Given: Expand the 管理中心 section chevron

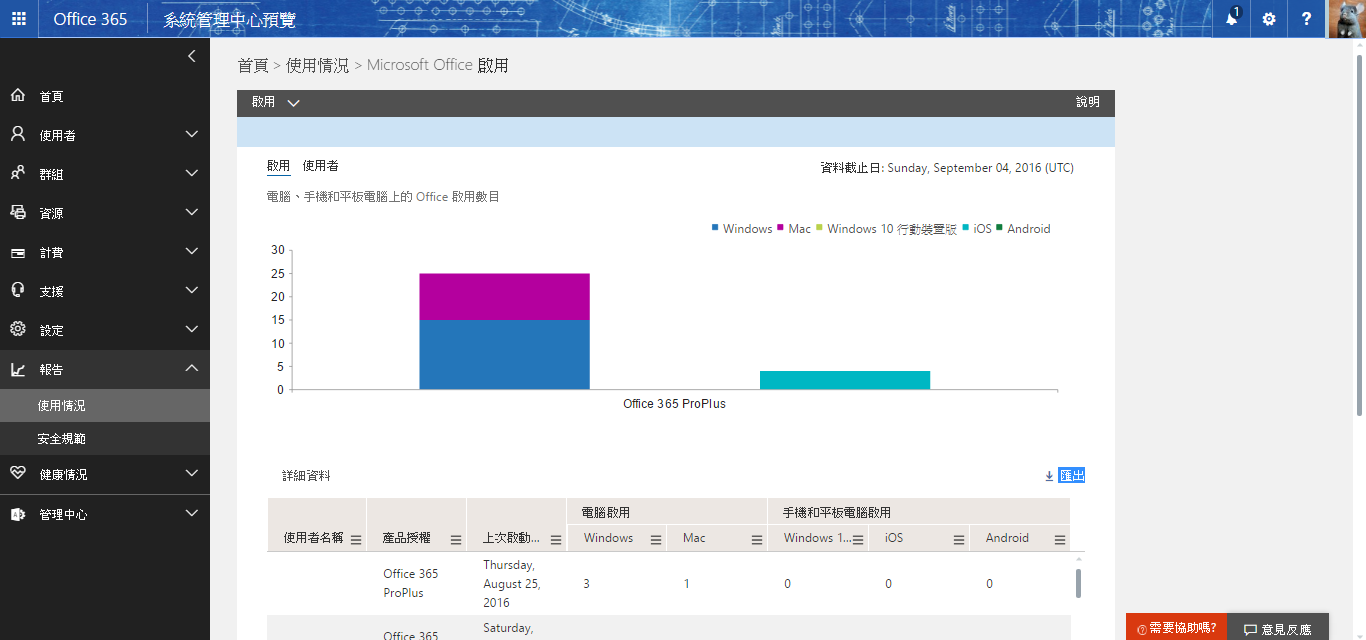Looking at the screenshot, I should (192, 514).
